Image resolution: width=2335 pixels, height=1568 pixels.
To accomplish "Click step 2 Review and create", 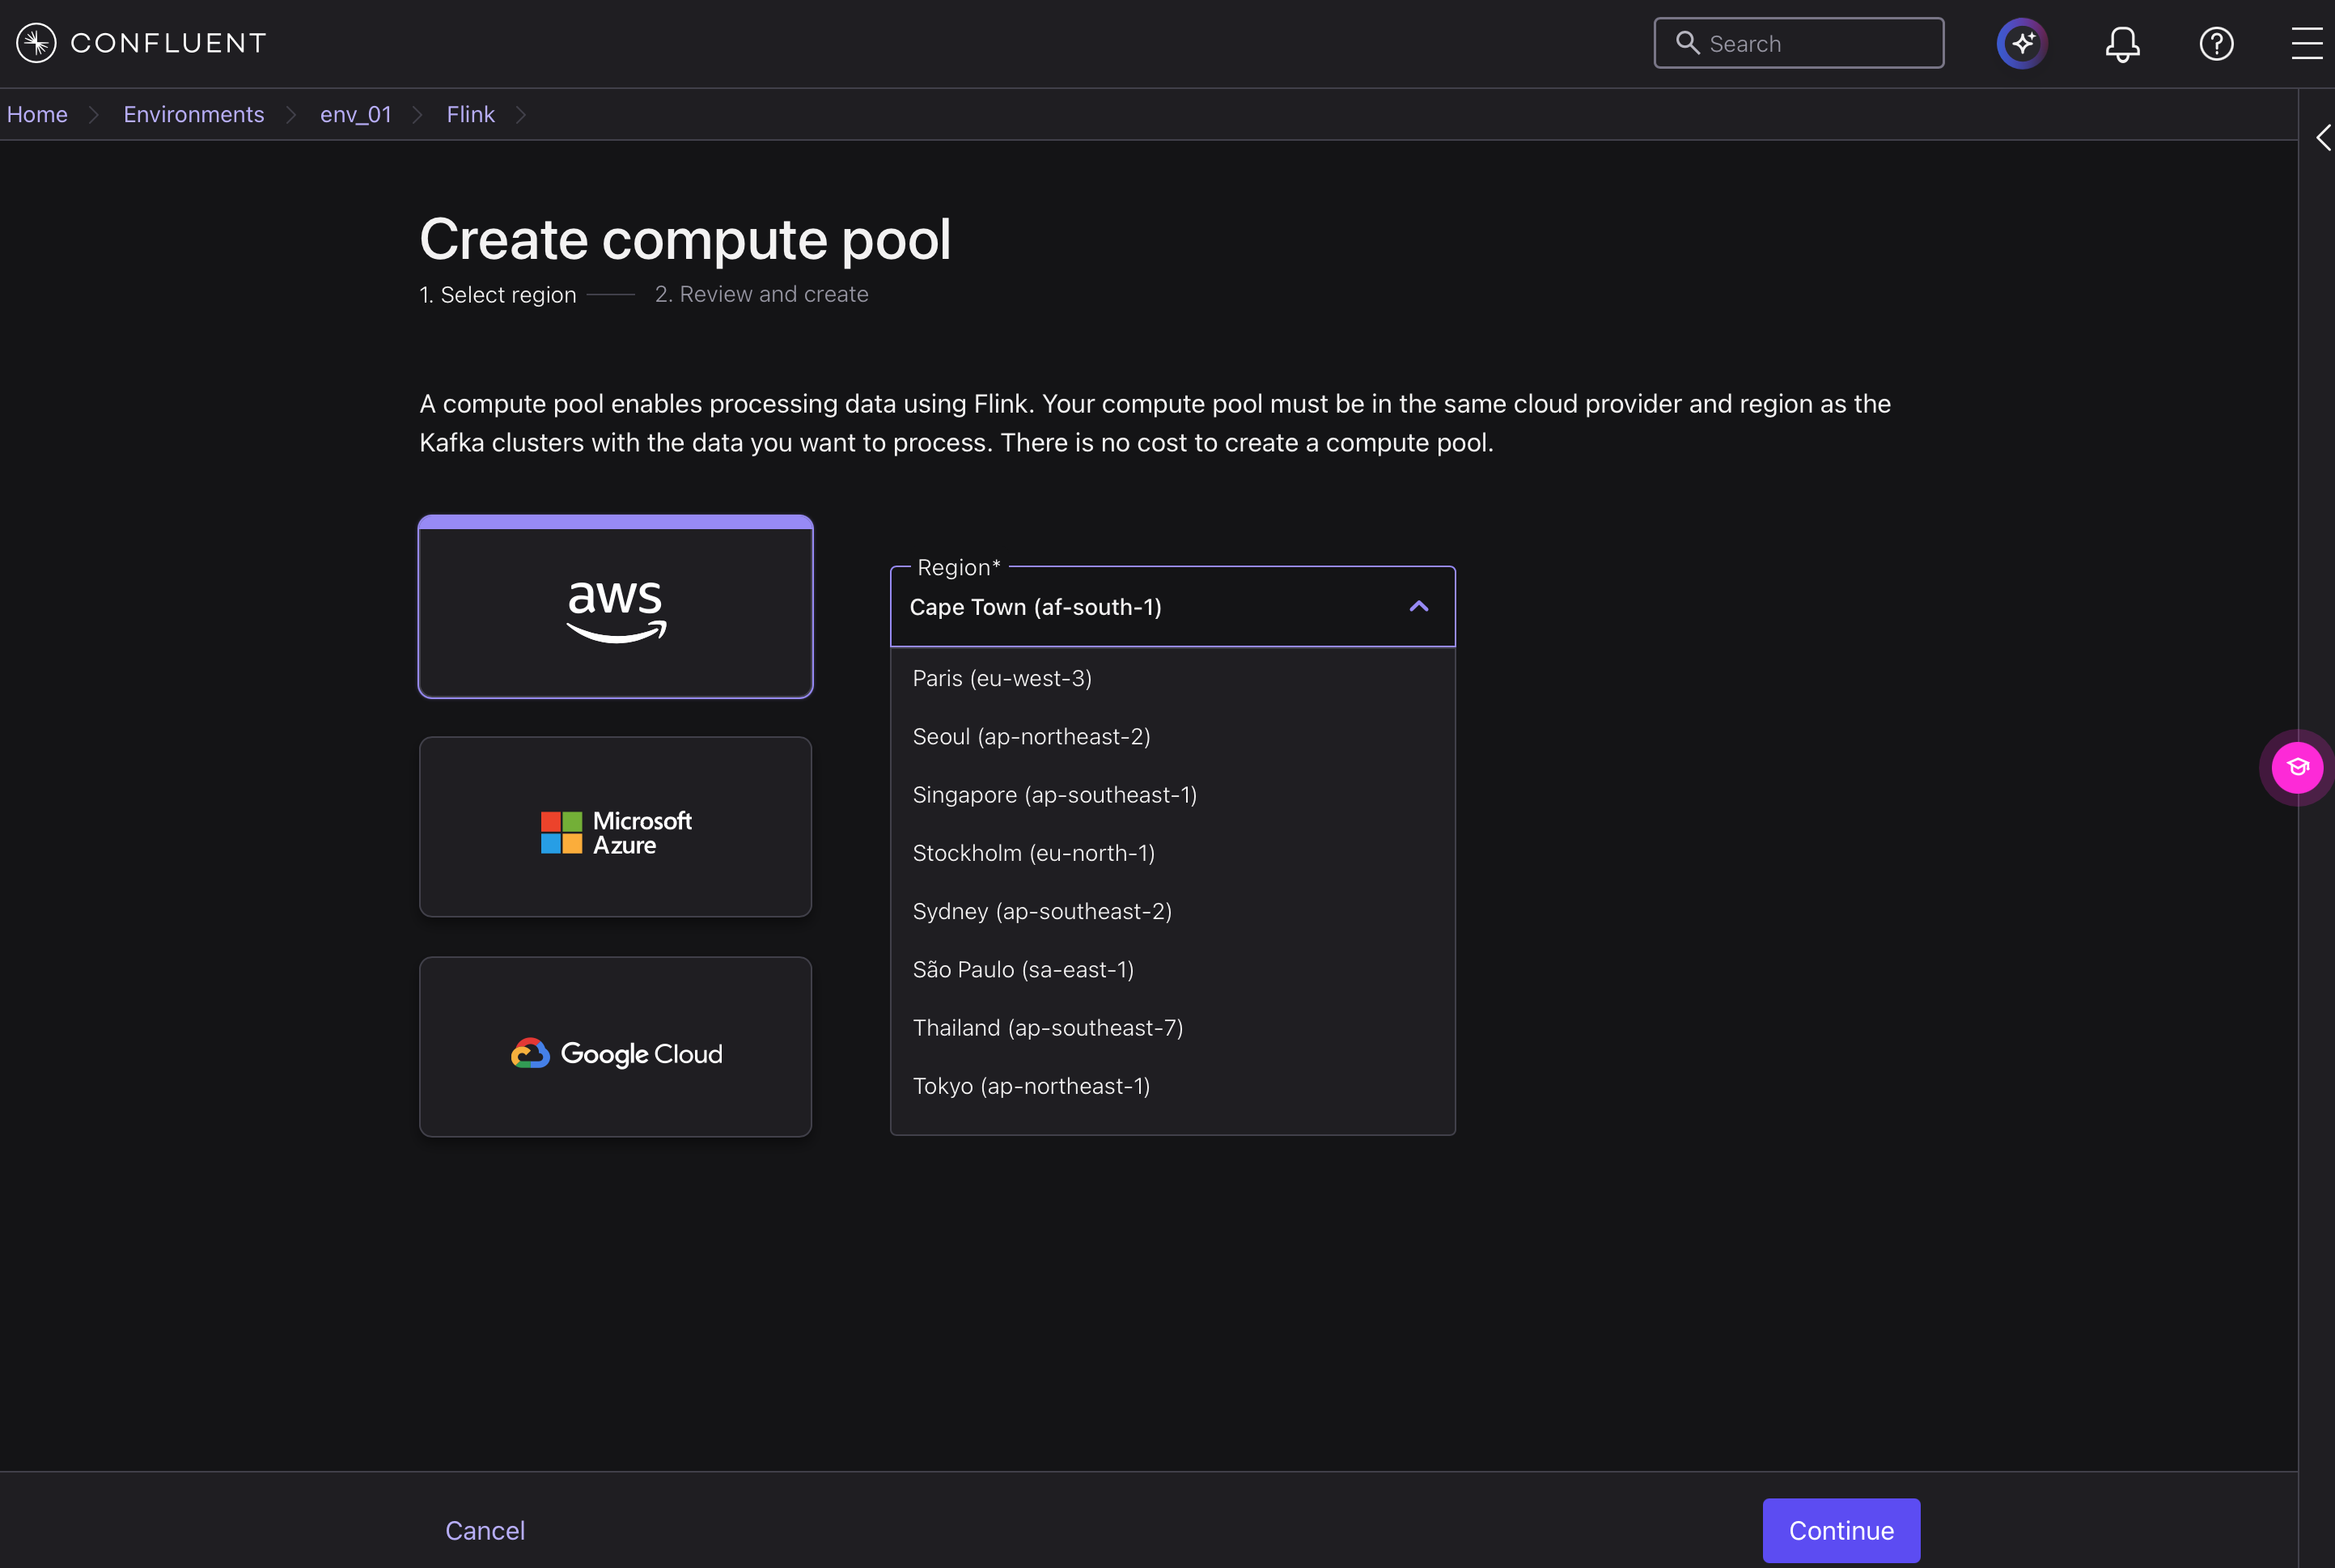I will [x=761, y=294].
